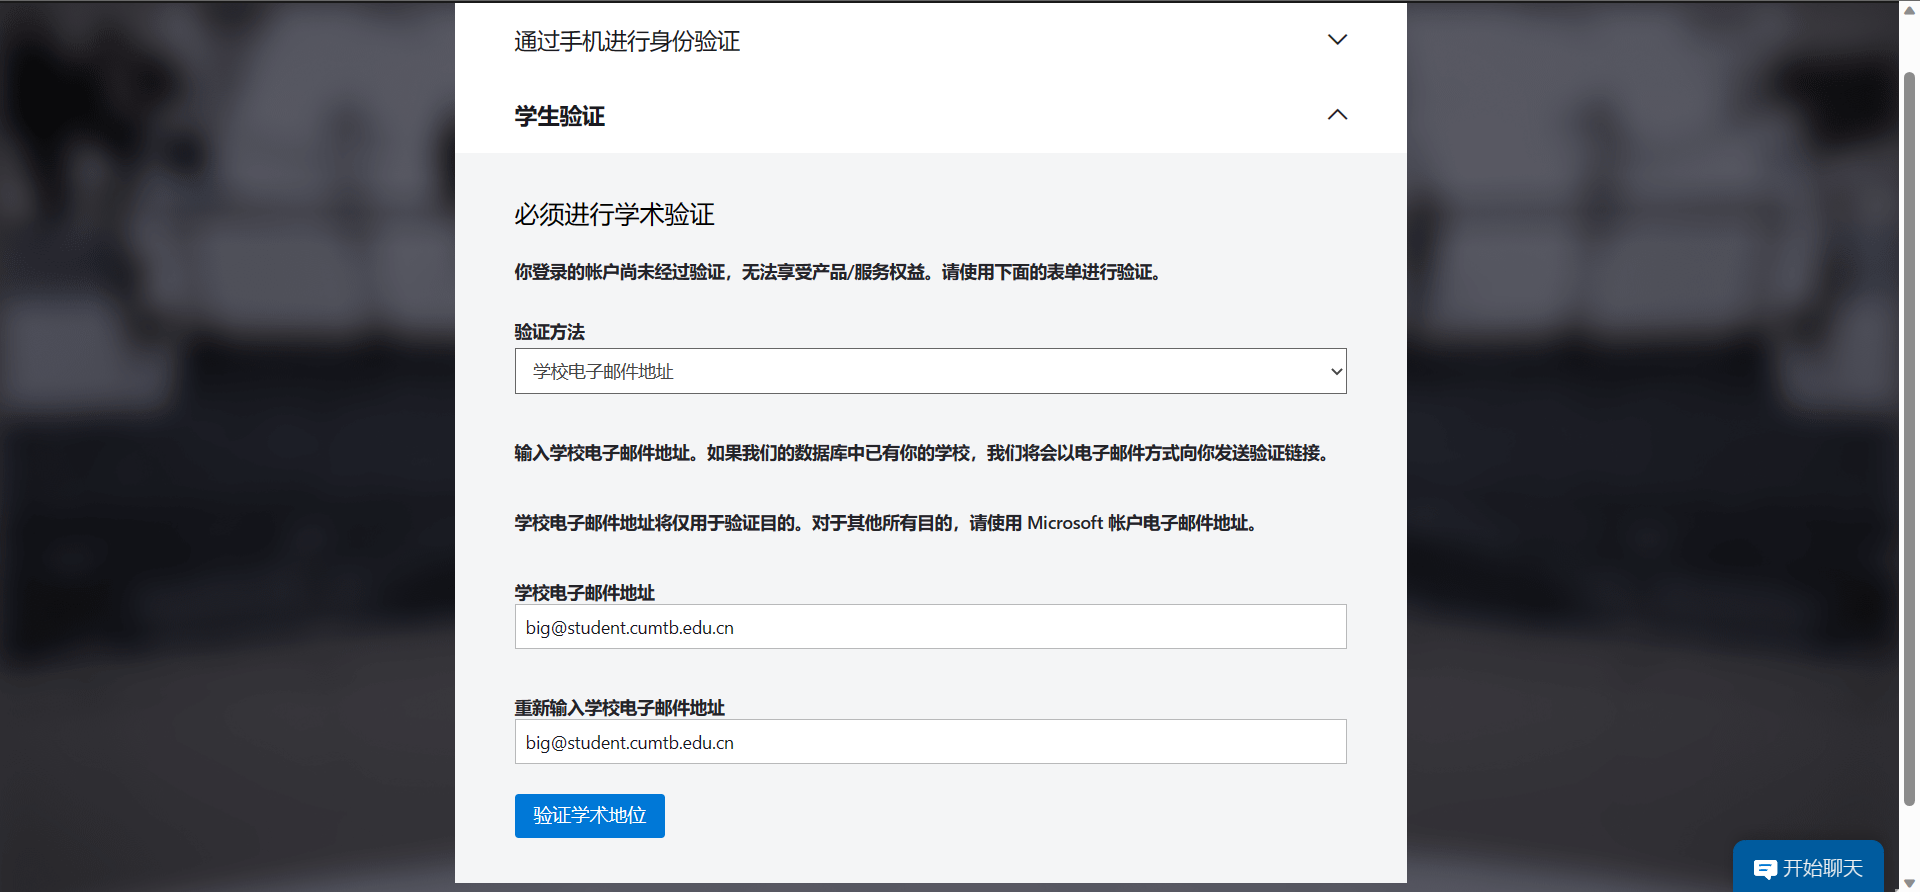The width and height of the screenshot is (1920, 892).
Task: Click the small arrow in the 验证方法 select box
Action: 1336,372
